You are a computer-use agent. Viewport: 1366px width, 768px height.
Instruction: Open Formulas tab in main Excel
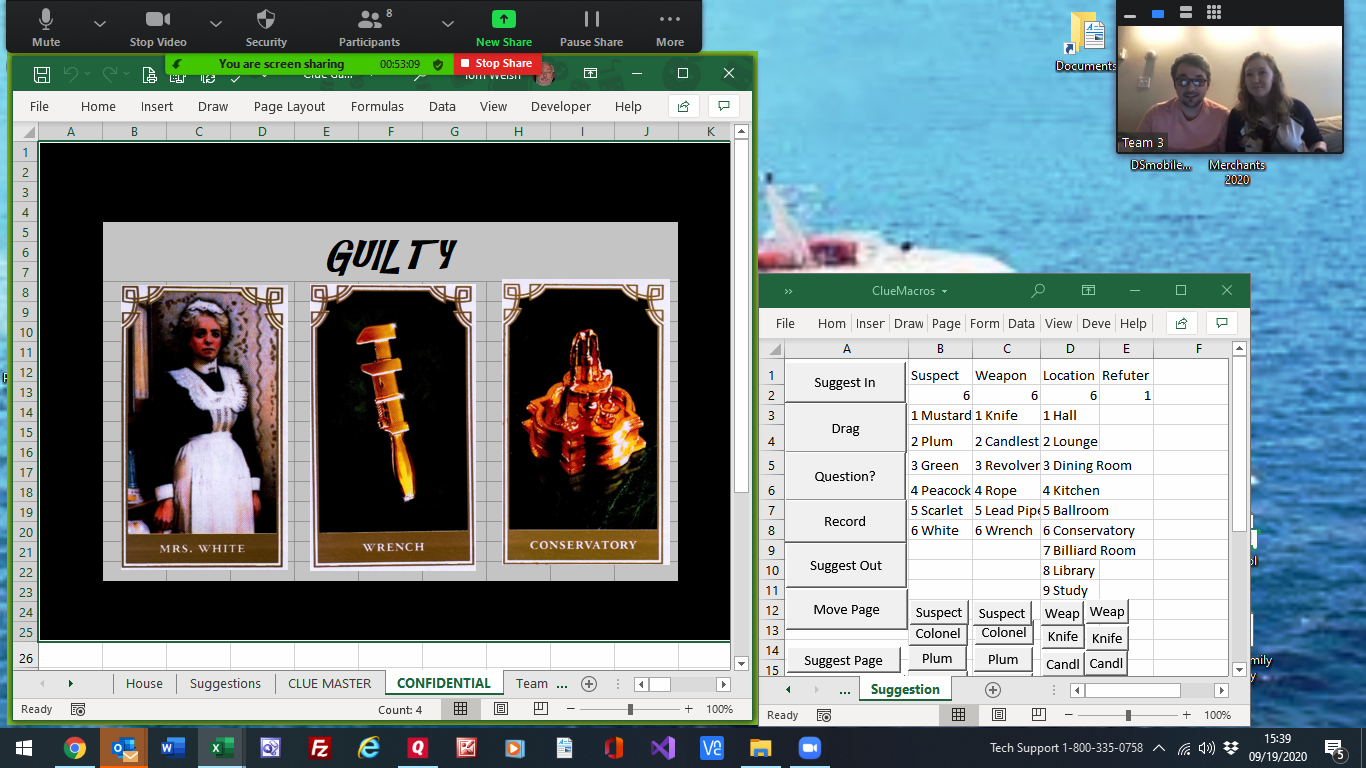coord(377,106)
